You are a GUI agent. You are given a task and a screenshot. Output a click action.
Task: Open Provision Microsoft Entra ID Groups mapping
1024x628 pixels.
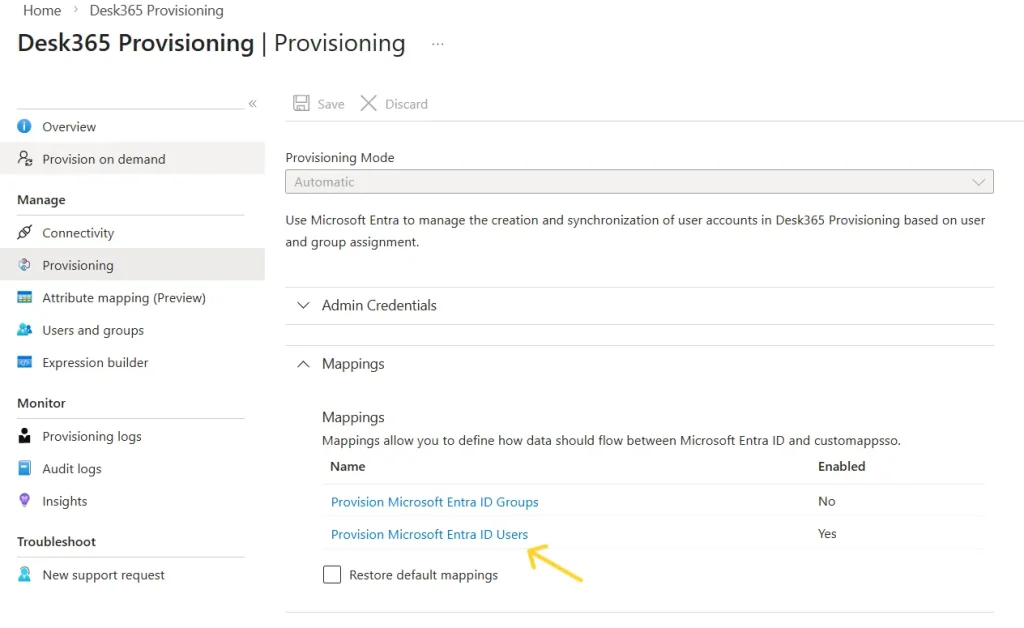[434, 501]
